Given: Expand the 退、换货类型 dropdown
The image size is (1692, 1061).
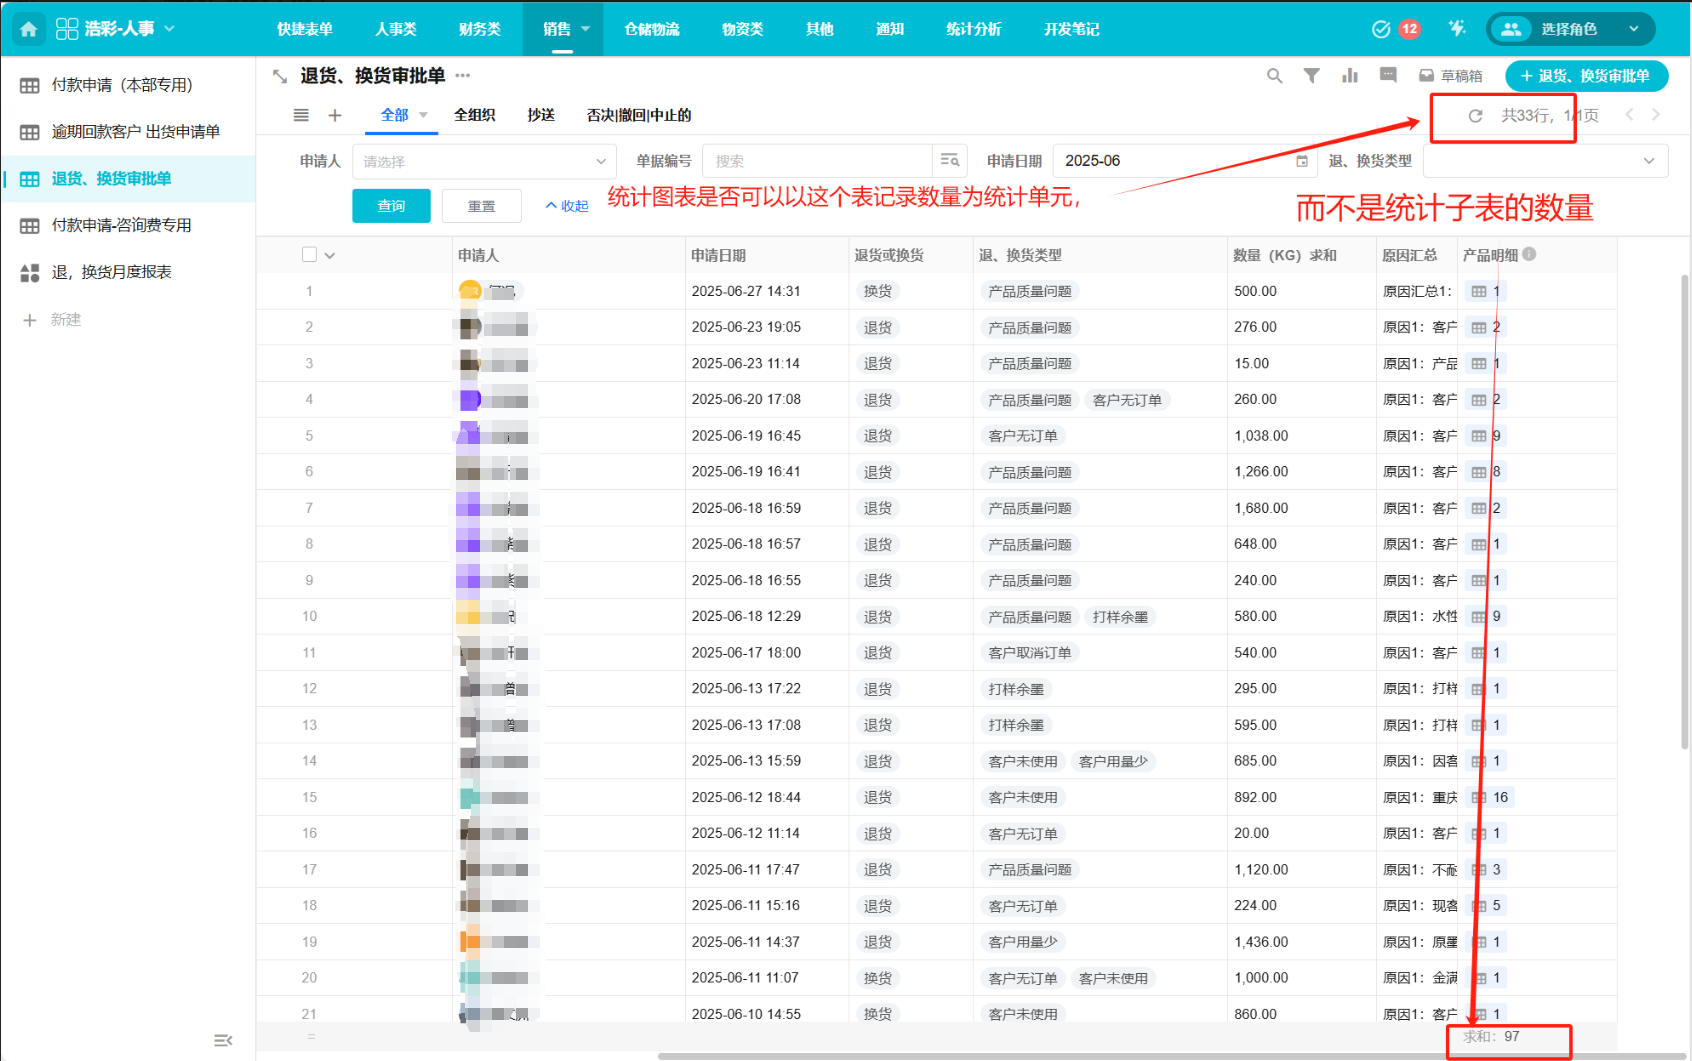Looking at the screenshot, I should [1544, 161].
